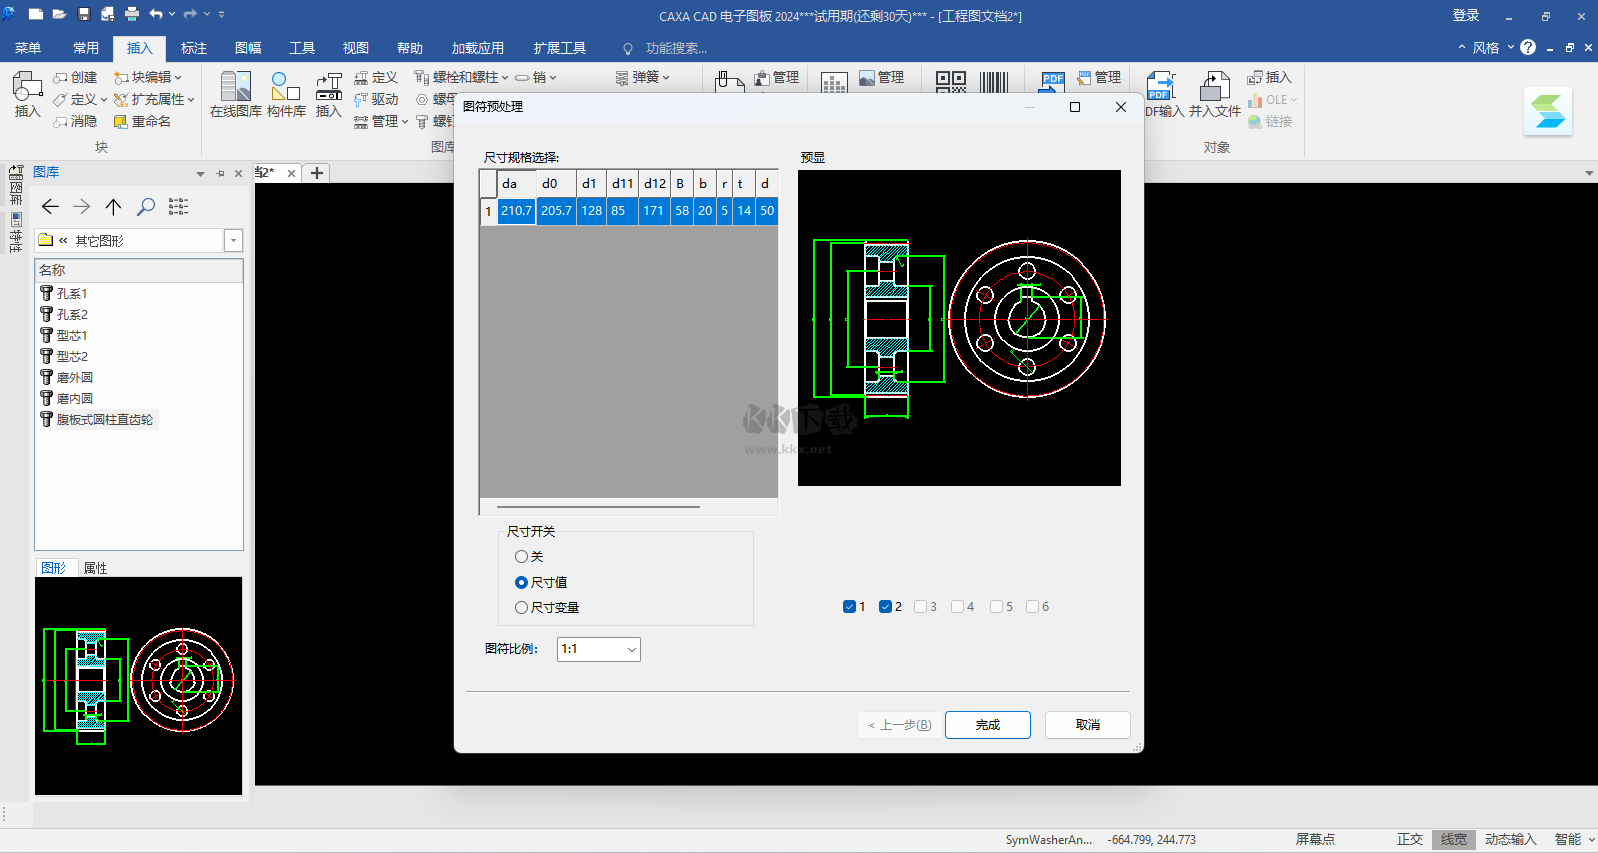Expand the 其它图形 folder path dropdown
Viewport: 1598px width, 853px height.
click(x=233, y=241)
